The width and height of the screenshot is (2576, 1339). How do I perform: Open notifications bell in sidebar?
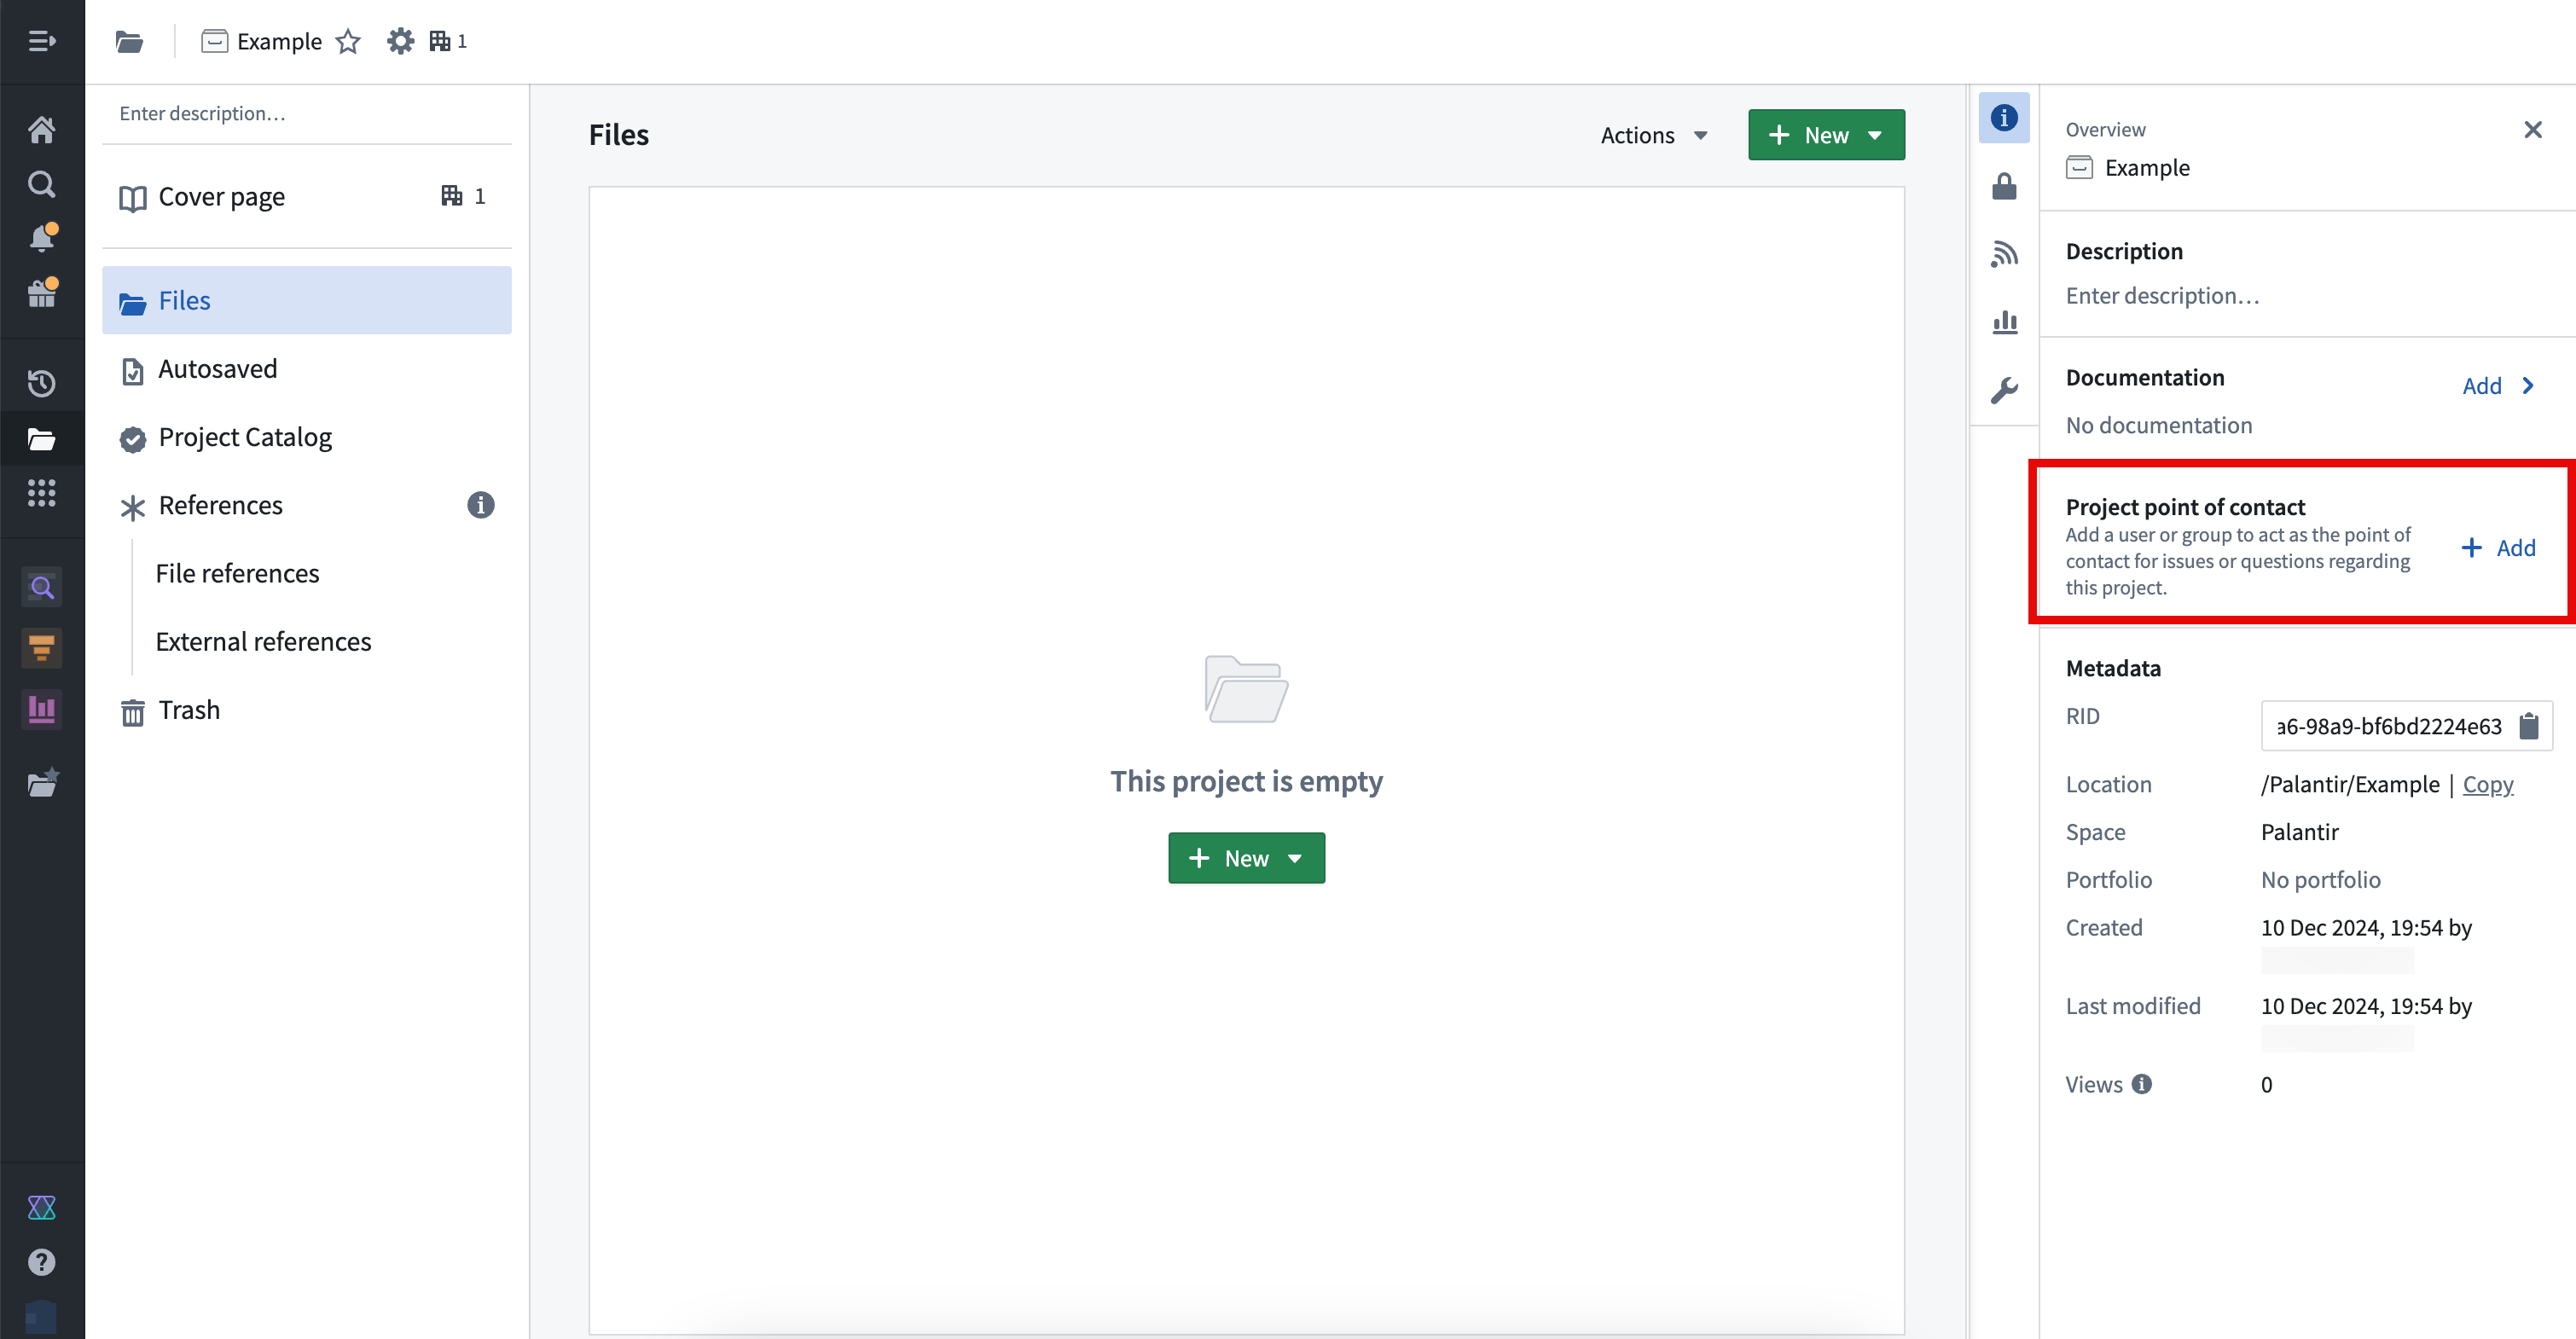42,238
